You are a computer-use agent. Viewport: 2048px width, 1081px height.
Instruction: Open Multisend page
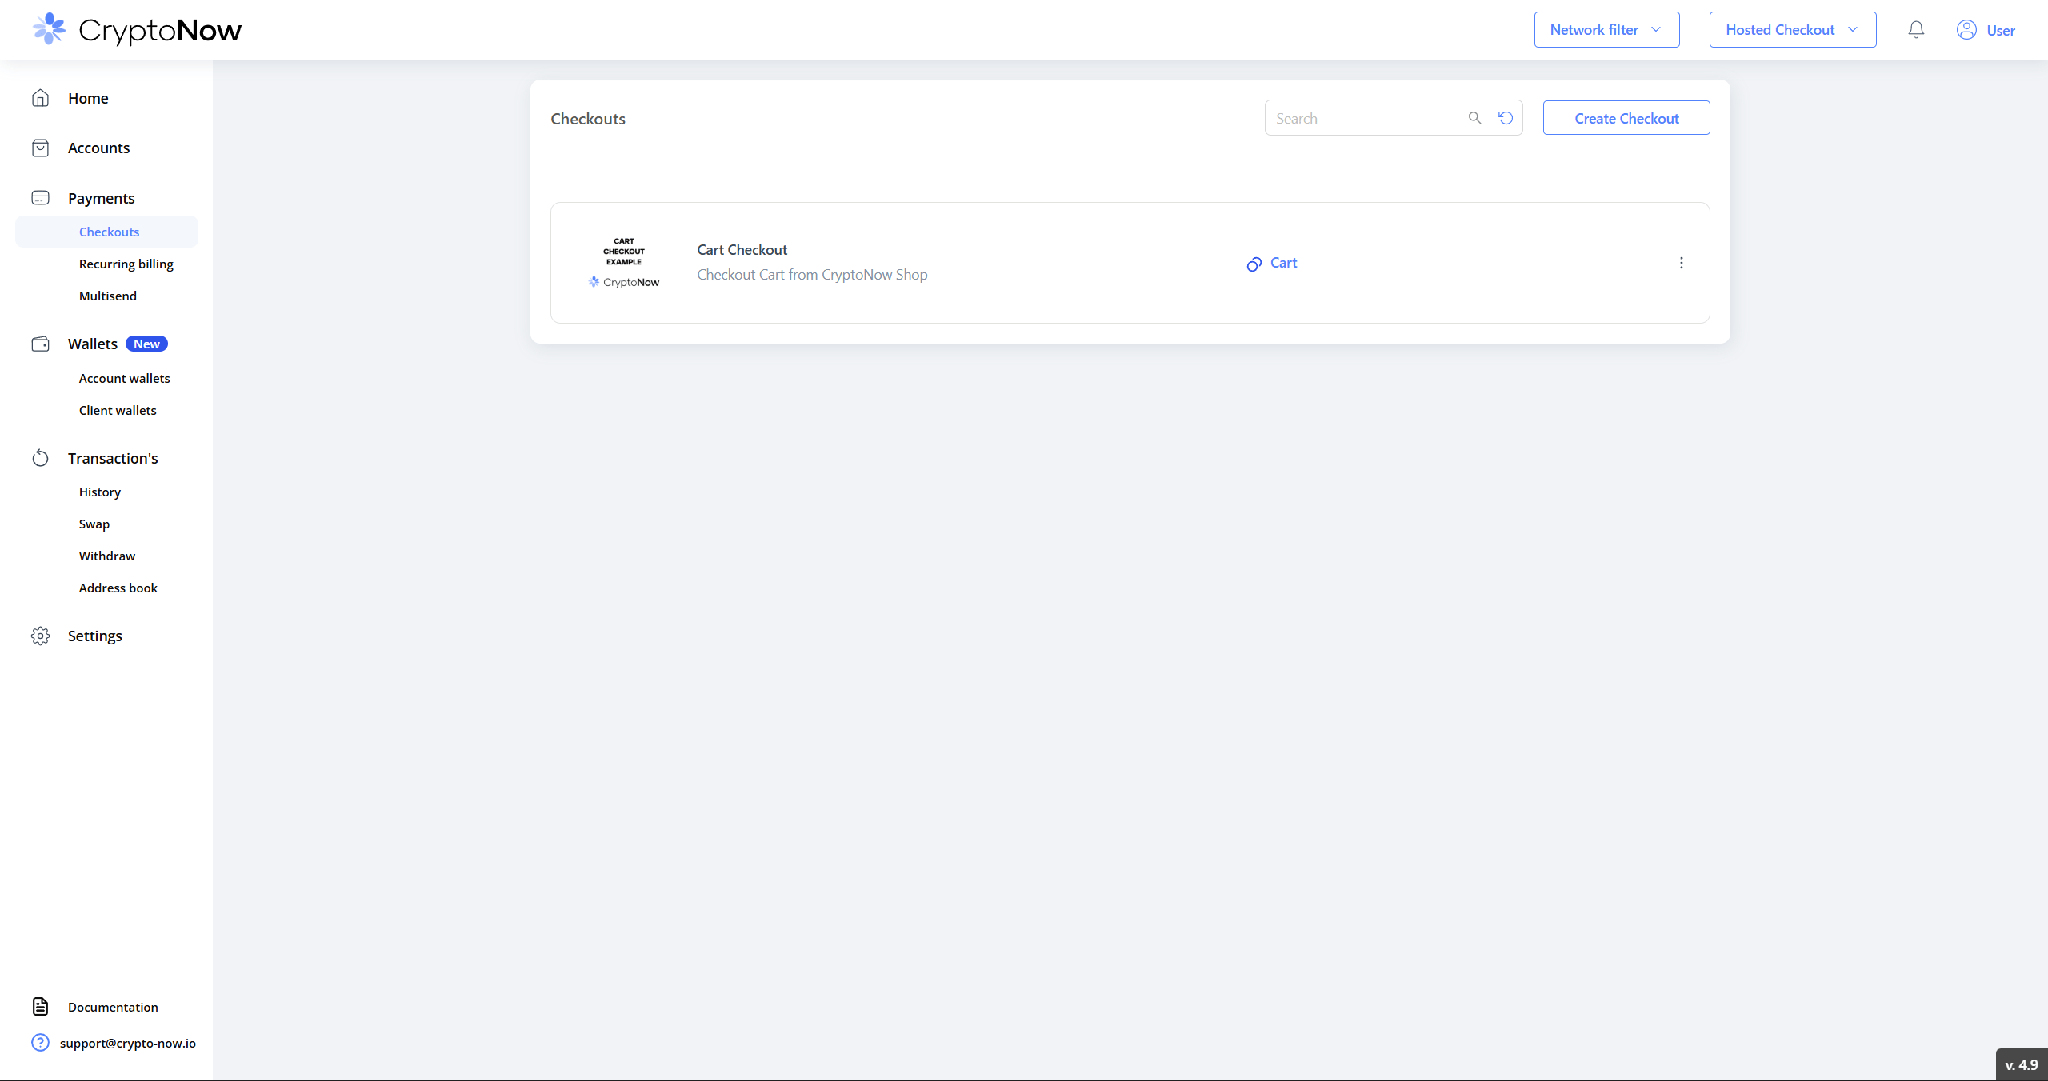108,296
